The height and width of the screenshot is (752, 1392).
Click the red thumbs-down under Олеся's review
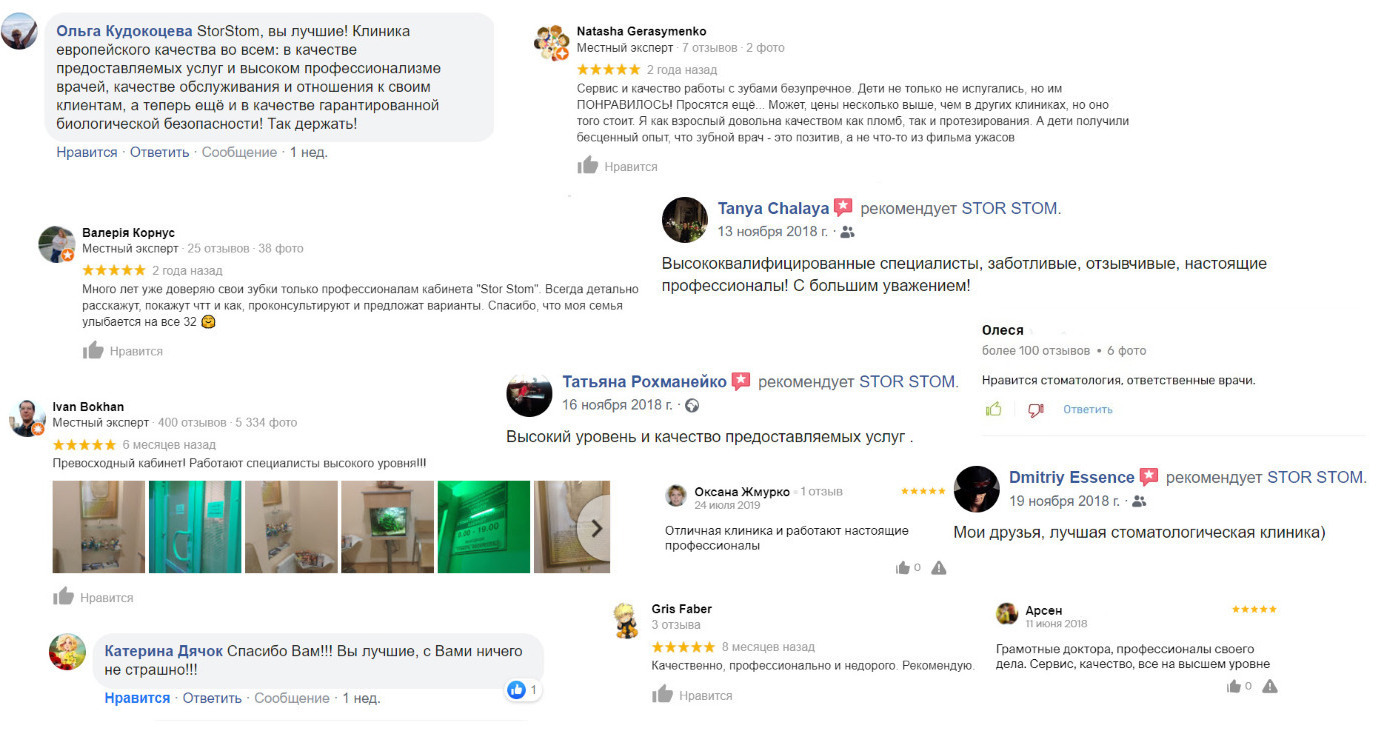(x=1035, y=409)
